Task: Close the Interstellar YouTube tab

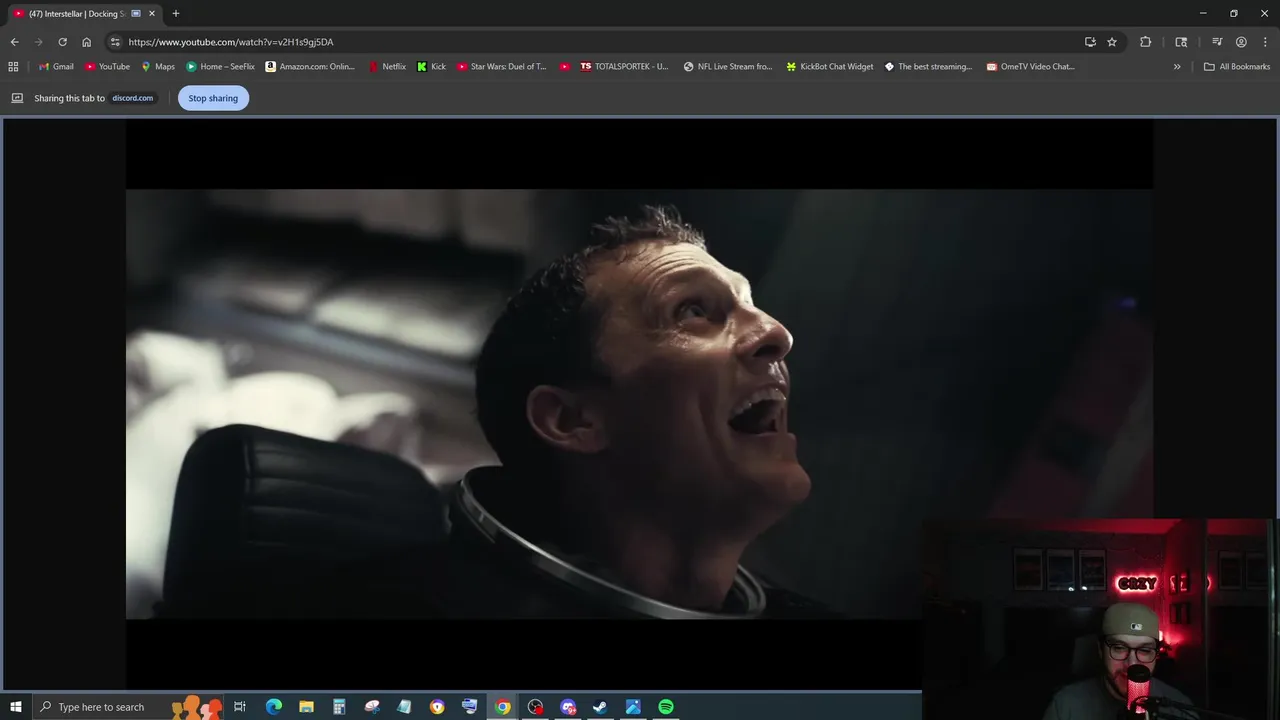Action: point(152,14)
